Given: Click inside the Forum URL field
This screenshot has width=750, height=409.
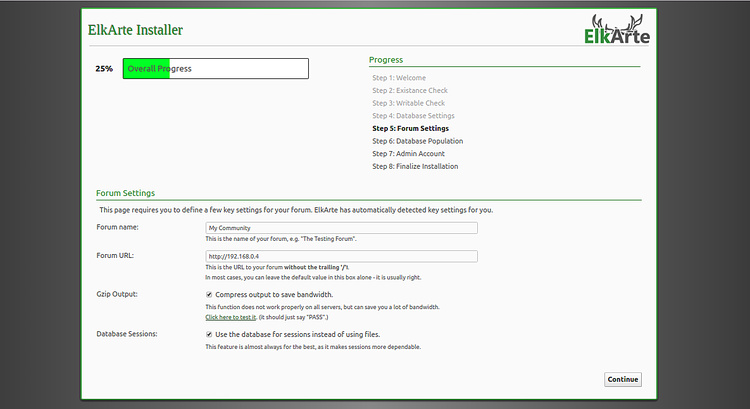Looking at the screenshot, I should click(341, 256).
